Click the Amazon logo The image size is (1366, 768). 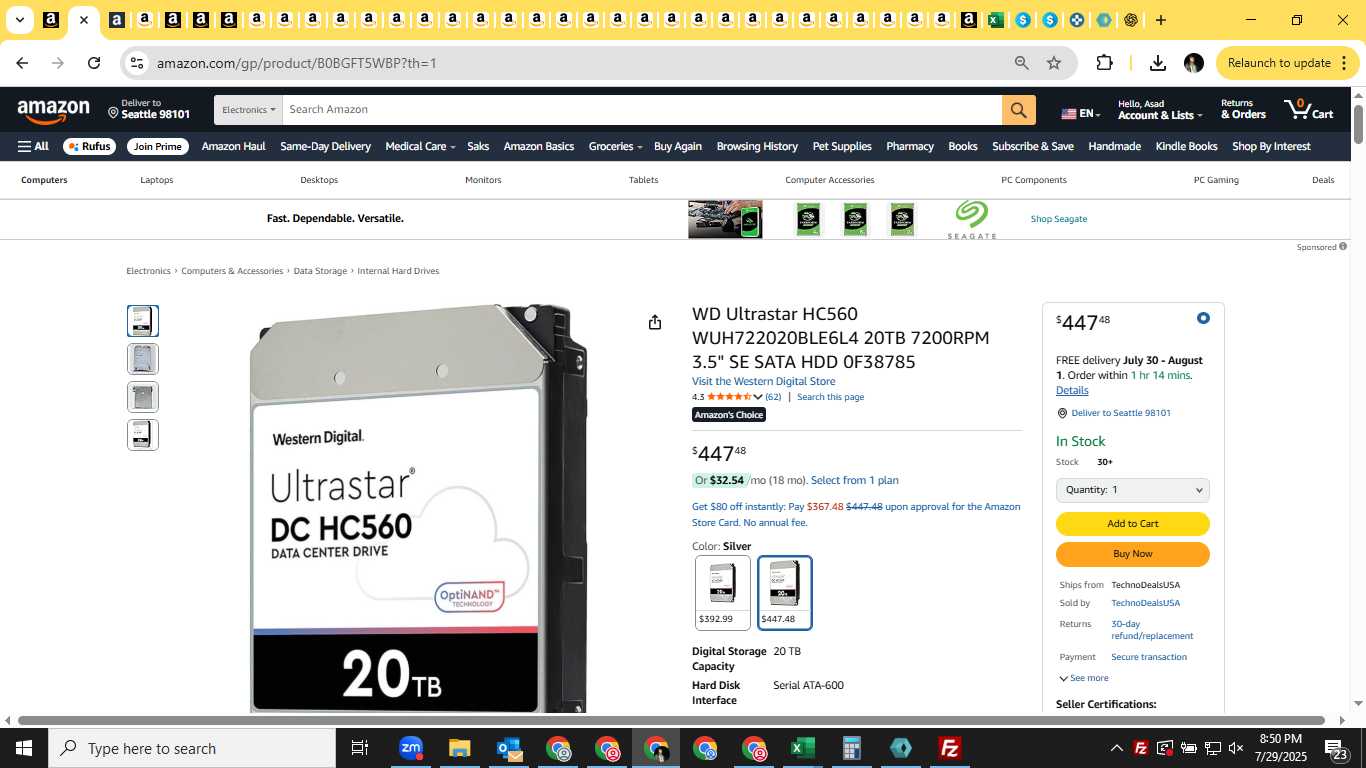coord(53,111)
